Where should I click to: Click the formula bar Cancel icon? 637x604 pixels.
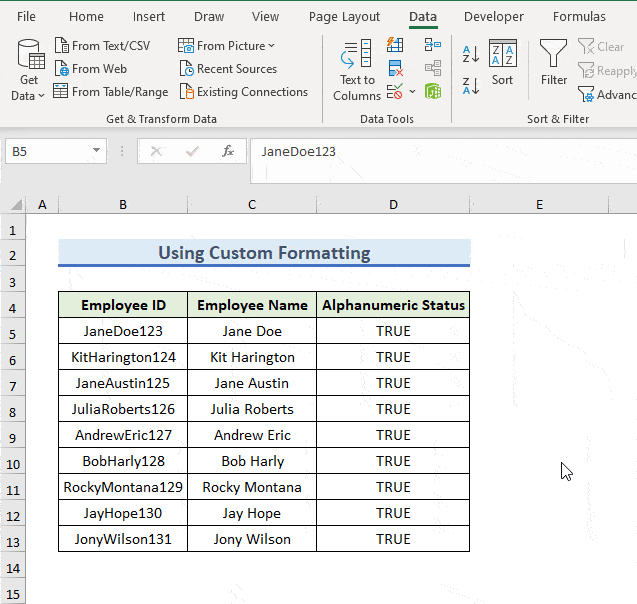pos(156,152)
